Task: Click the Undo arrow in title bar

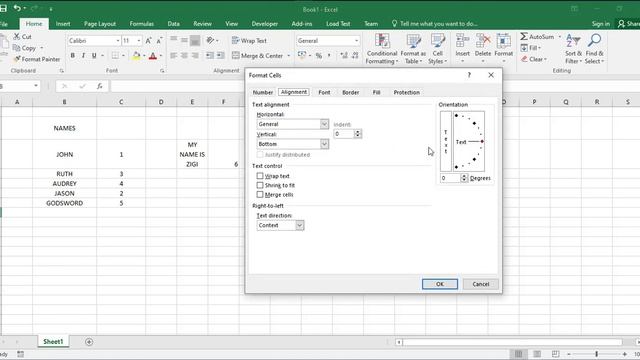Action: click(17, 8)
